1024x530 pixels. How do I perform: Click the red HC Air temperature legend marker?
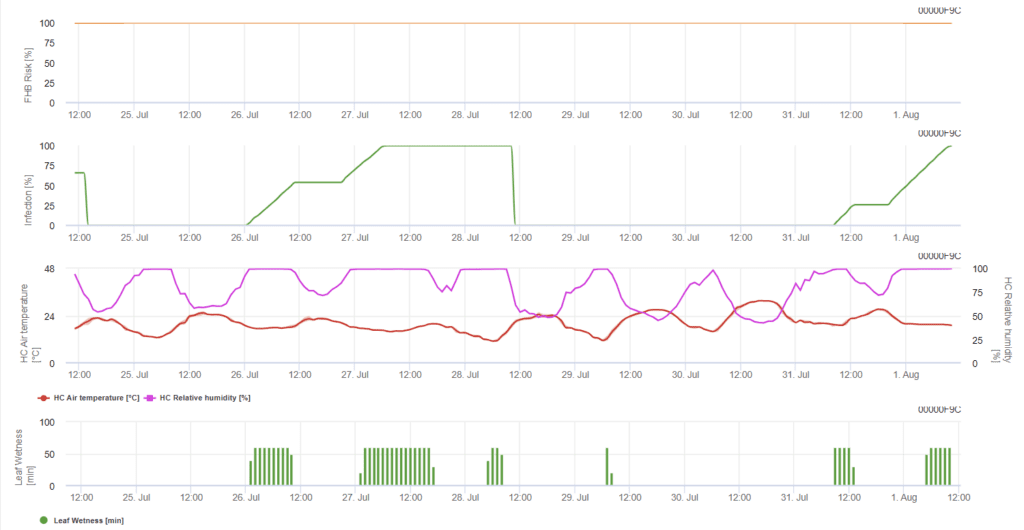pos(43,397)
